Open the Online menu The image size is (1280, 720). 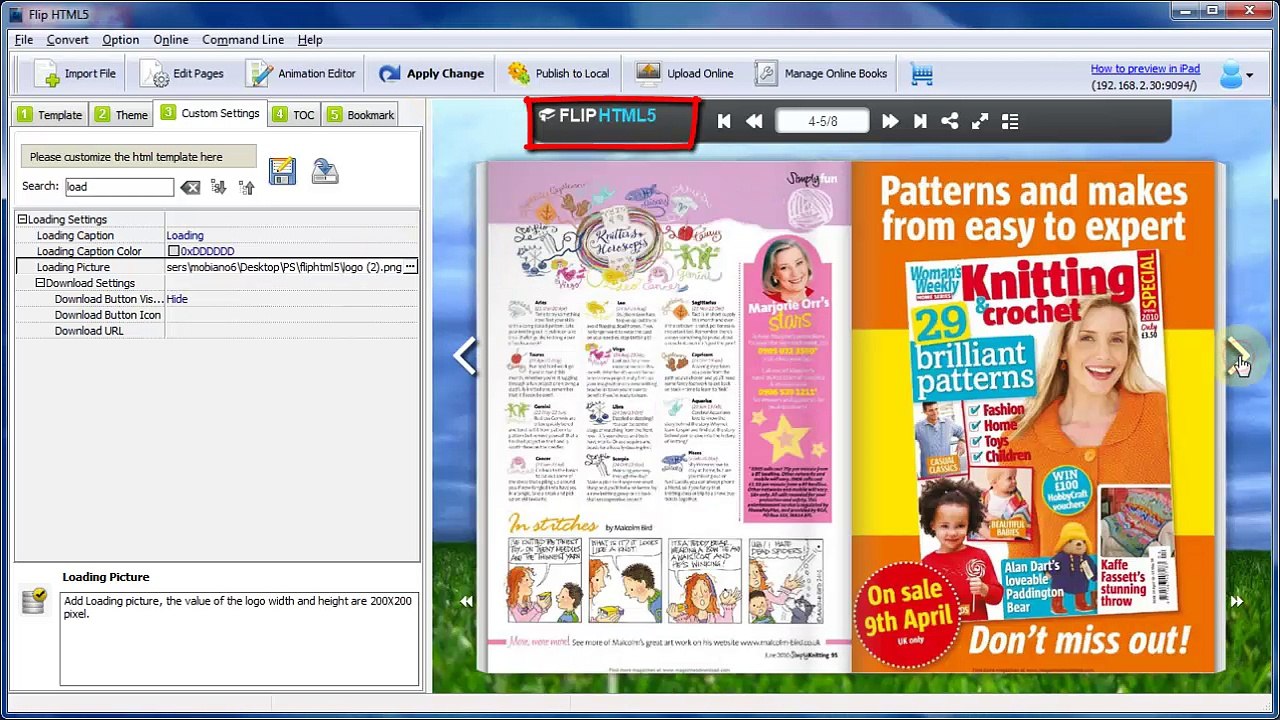pyautogui.click(x=170, y=40)
